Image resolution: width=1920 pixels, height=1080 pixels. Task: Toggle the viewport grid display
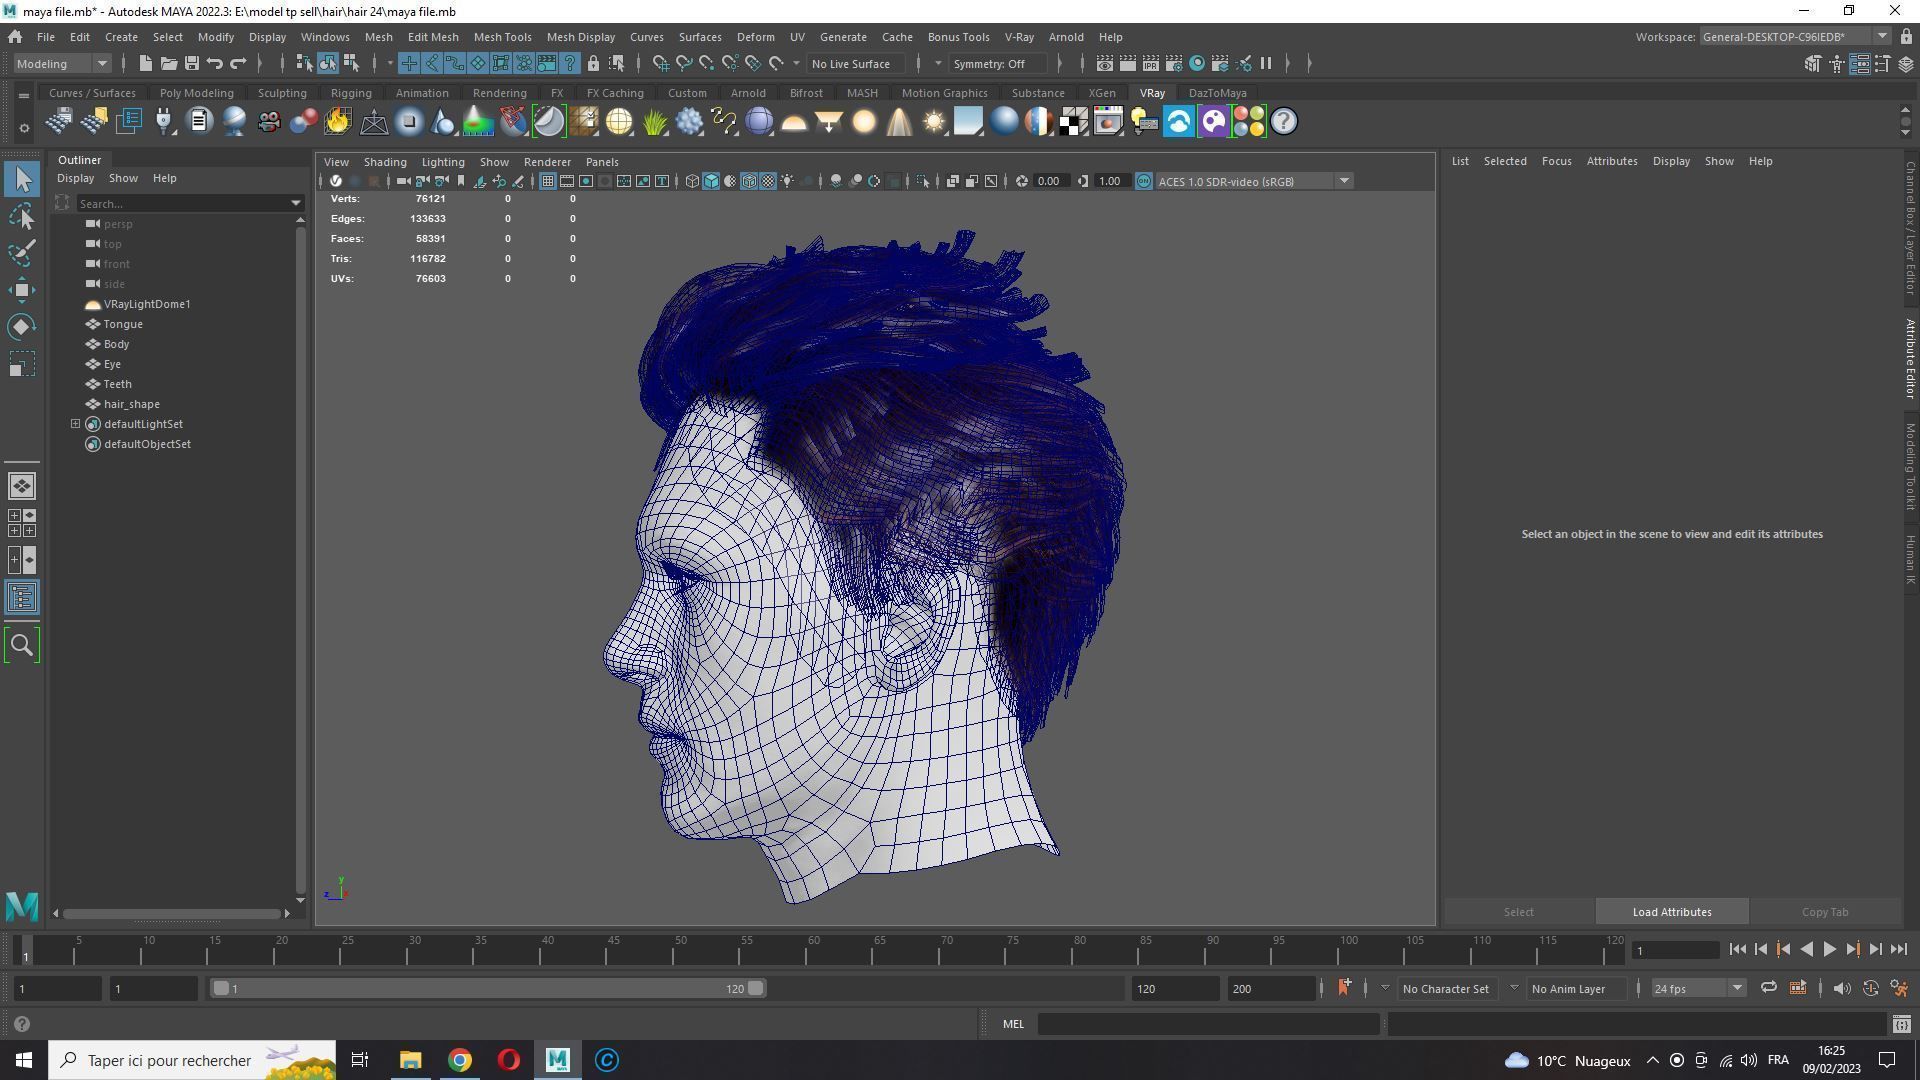coord(547,181)
